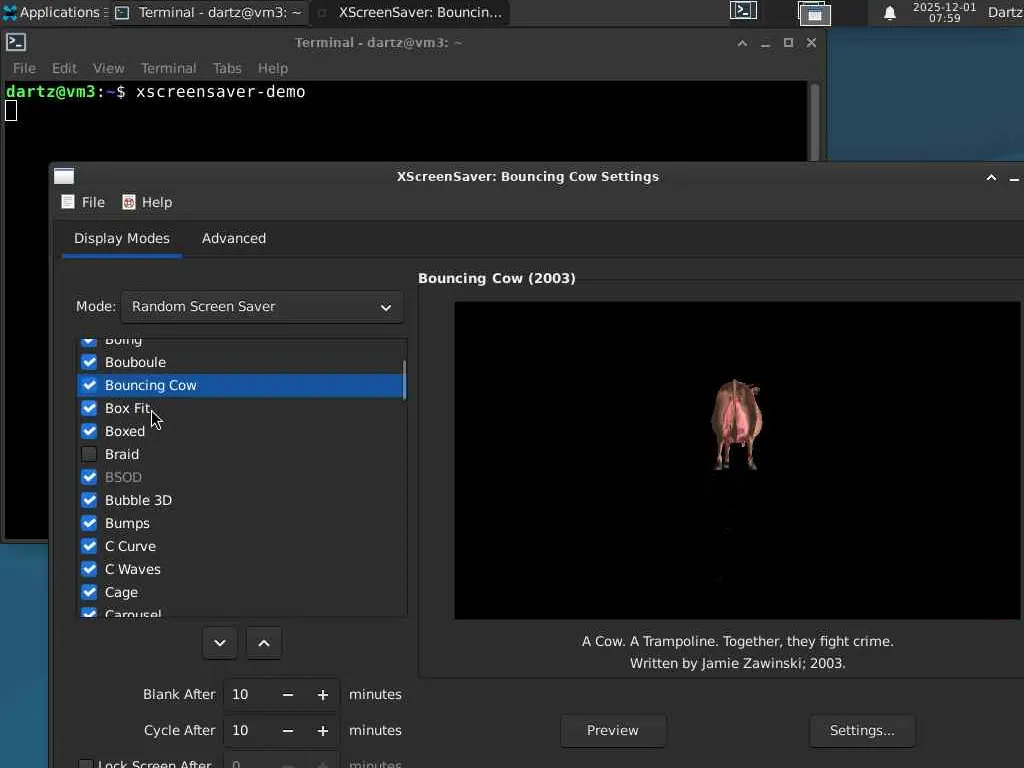Uncheck the Bouboule screensaver checkbox
The height and width of the screenshot is (768, 1024).
coord(89,362)
